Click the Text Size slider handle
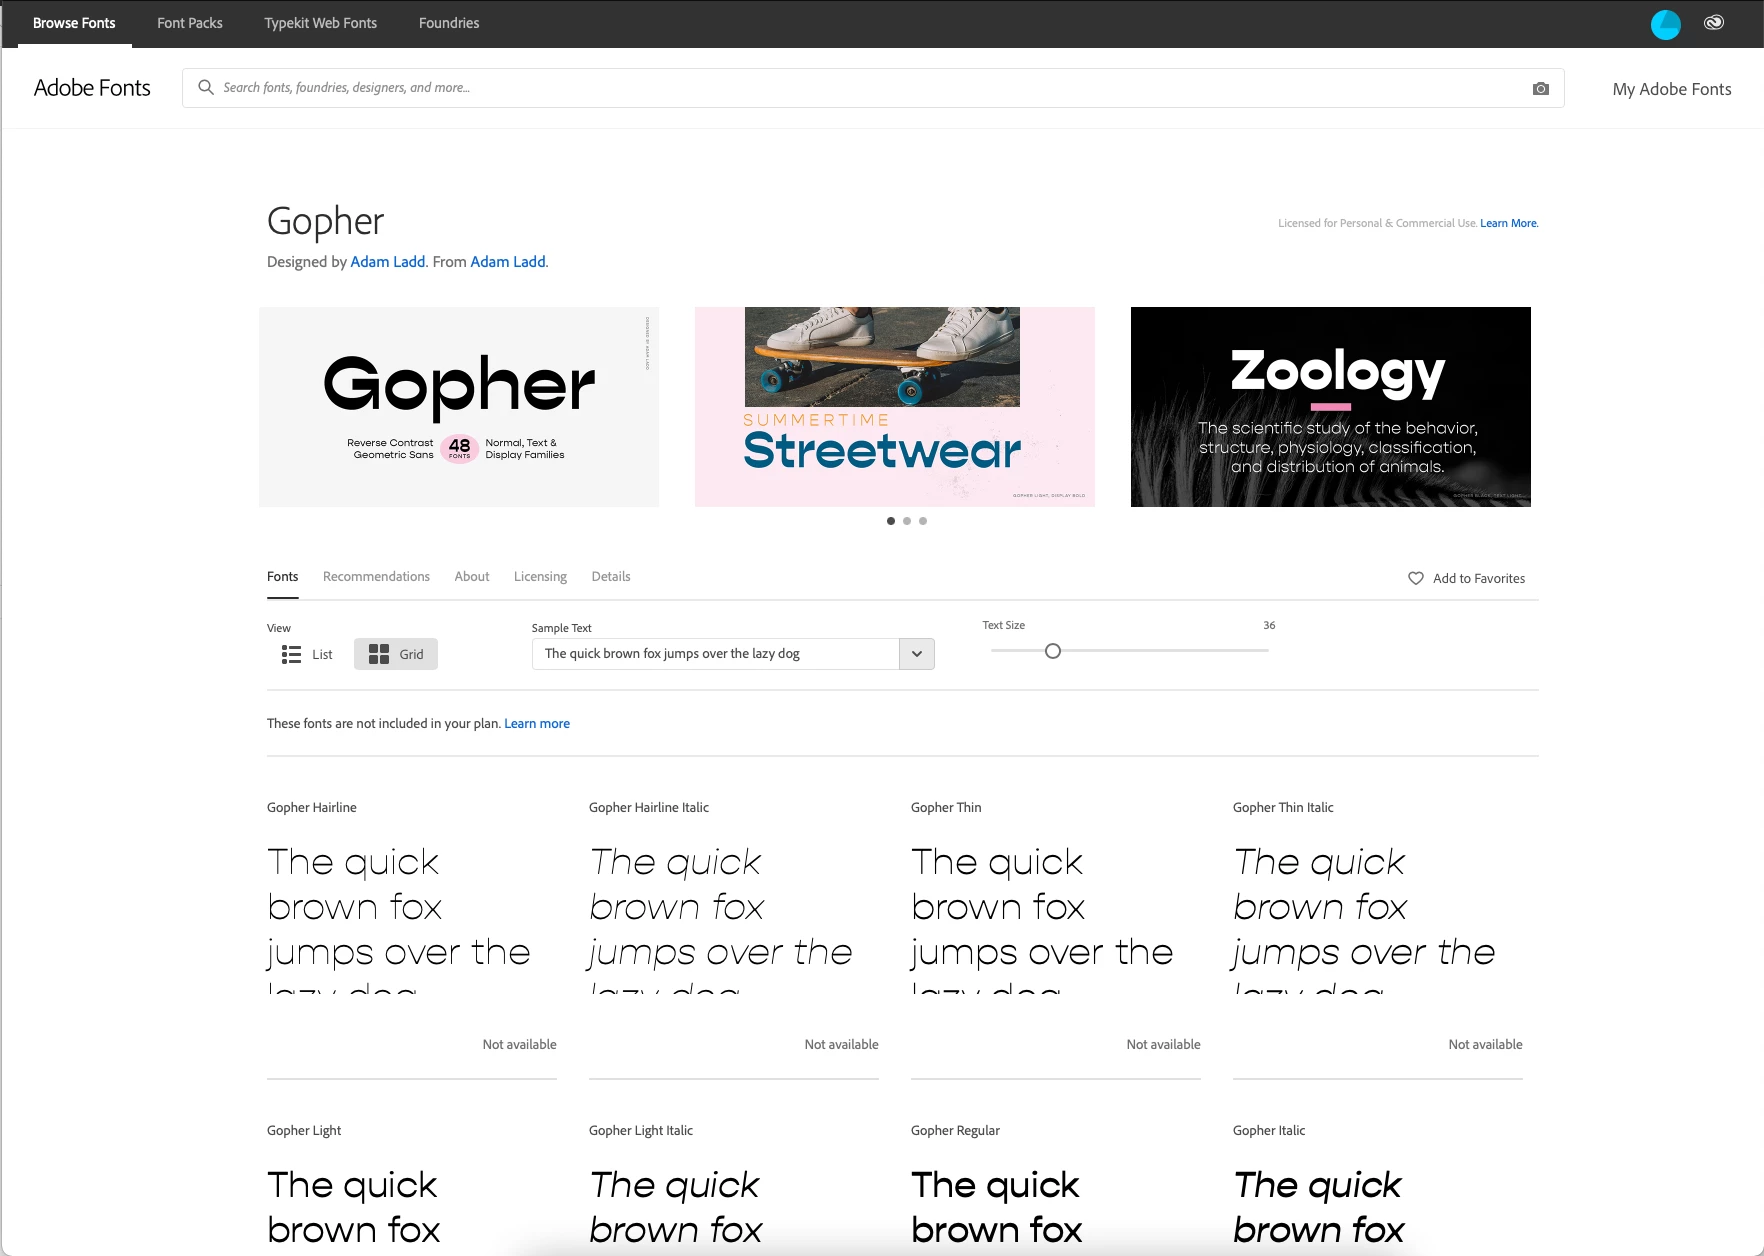The image size is (1764, 1256). click(1053, 651)
